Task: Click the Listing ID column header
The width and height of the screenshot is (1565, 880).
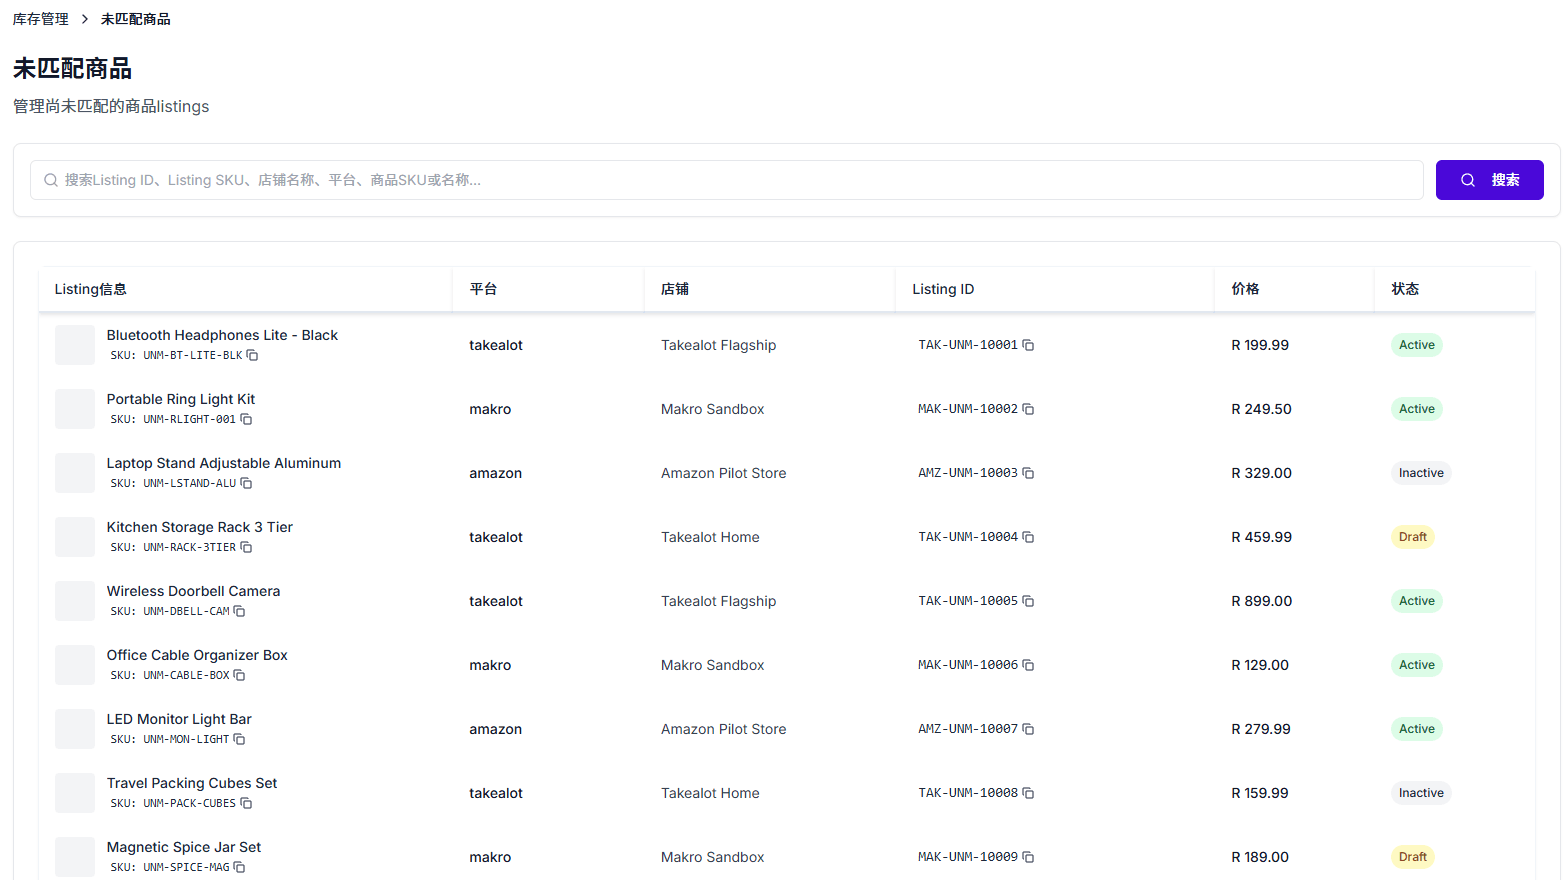Action: click(x=943, y=289)
